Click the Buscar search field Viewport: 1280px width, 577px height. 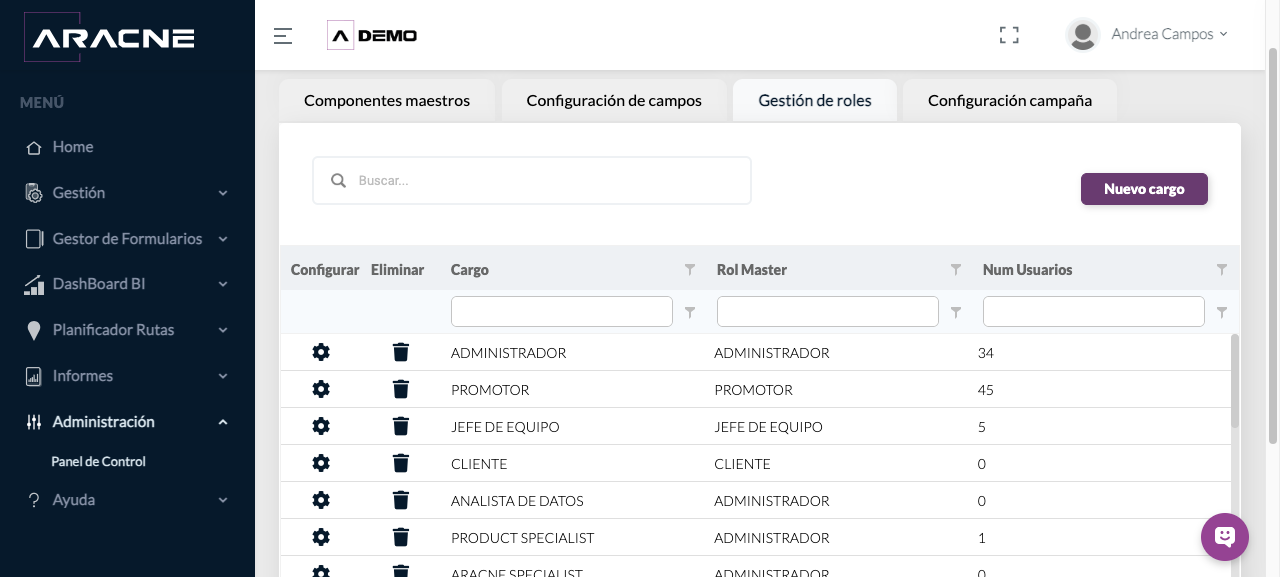[x=532, y=181]
